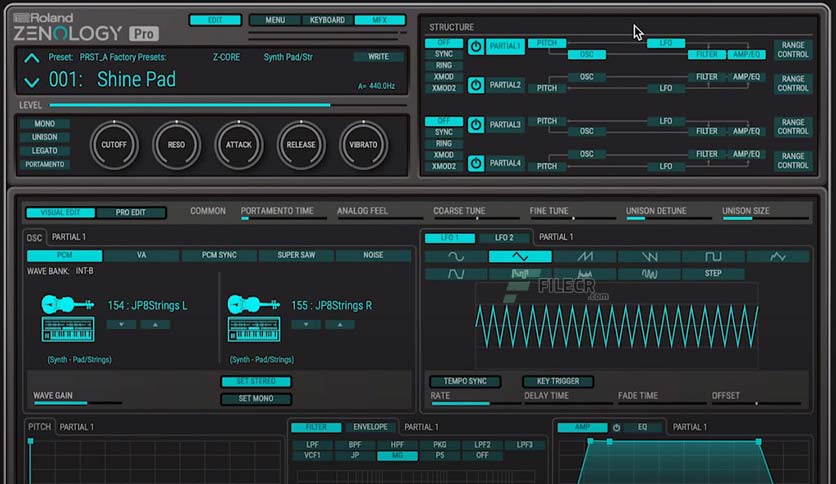836x484 pixels.
Task: Click the RESO knob
Action: (x=176, y=145)
